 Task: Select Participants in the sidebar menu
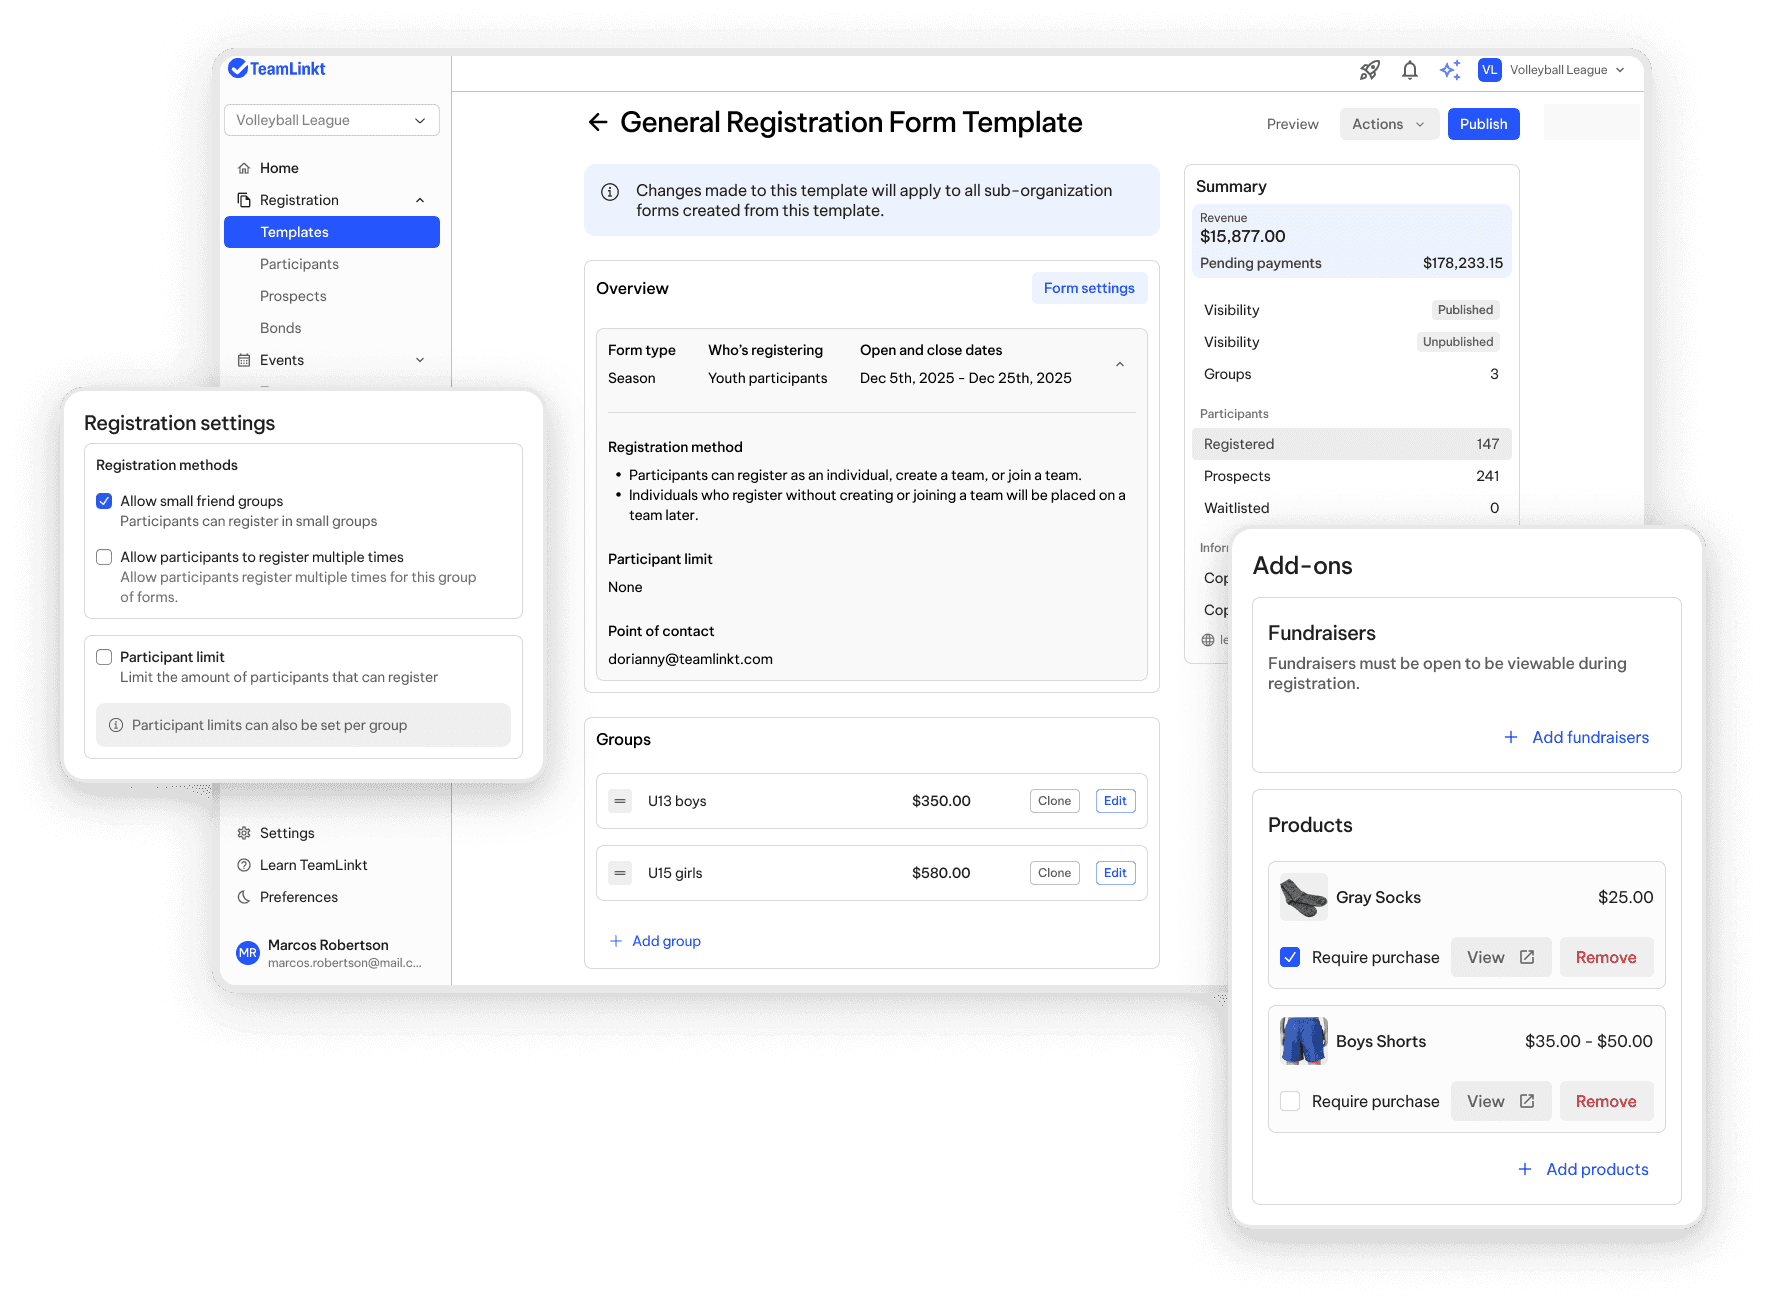(x=299, y=263)
